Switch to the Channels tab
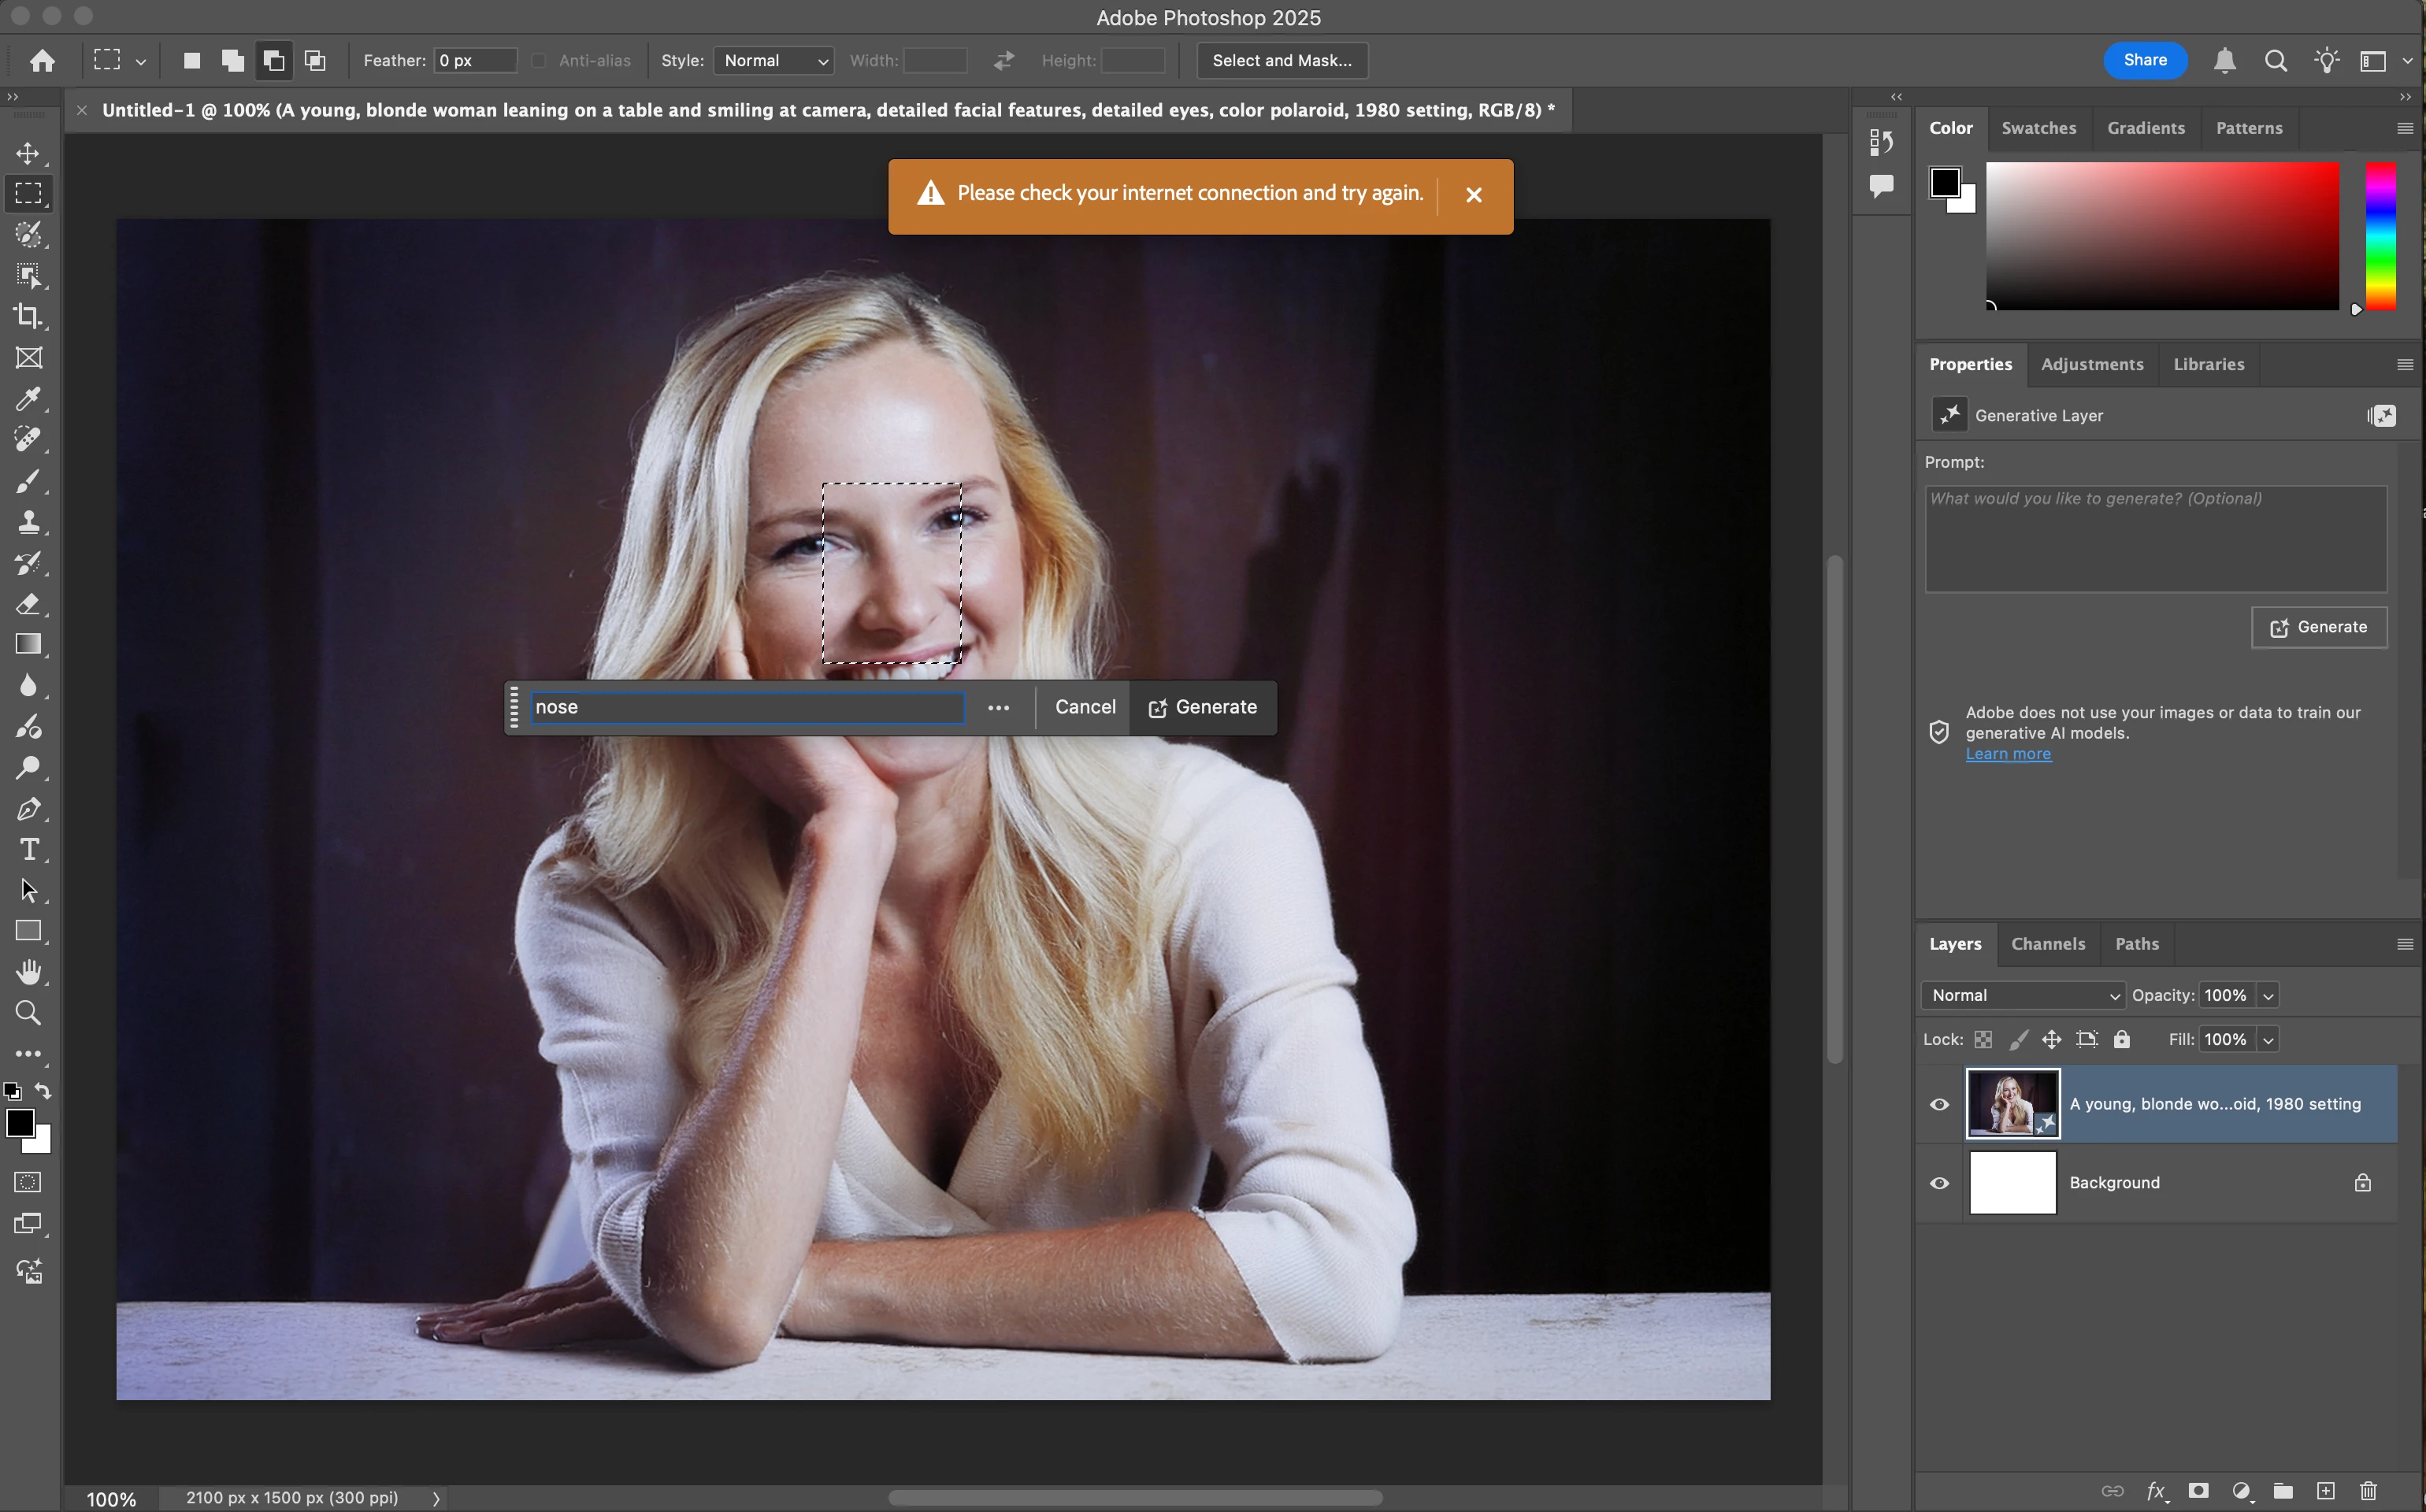2426x1512 pixels. [x=2047, y=944]
